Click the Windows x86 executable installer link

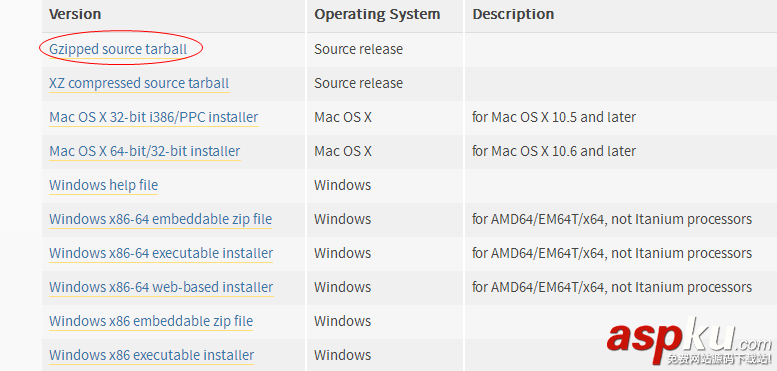pos(152,355)
